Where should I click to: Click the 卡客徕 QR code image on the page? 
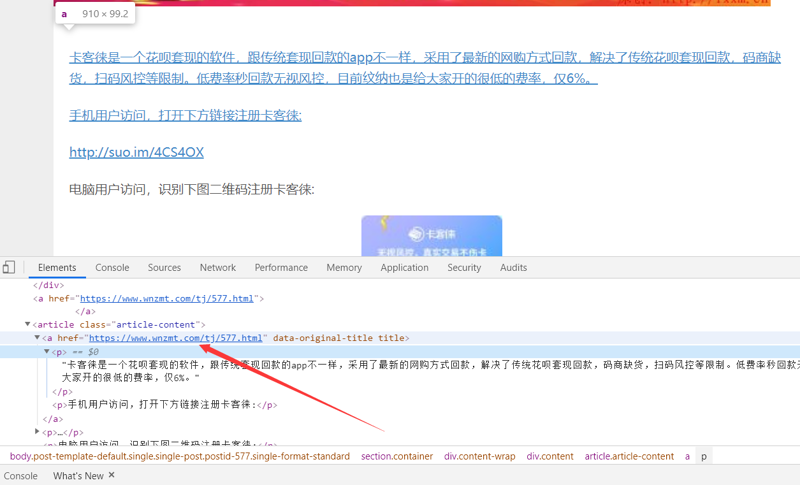coord(432,236)
